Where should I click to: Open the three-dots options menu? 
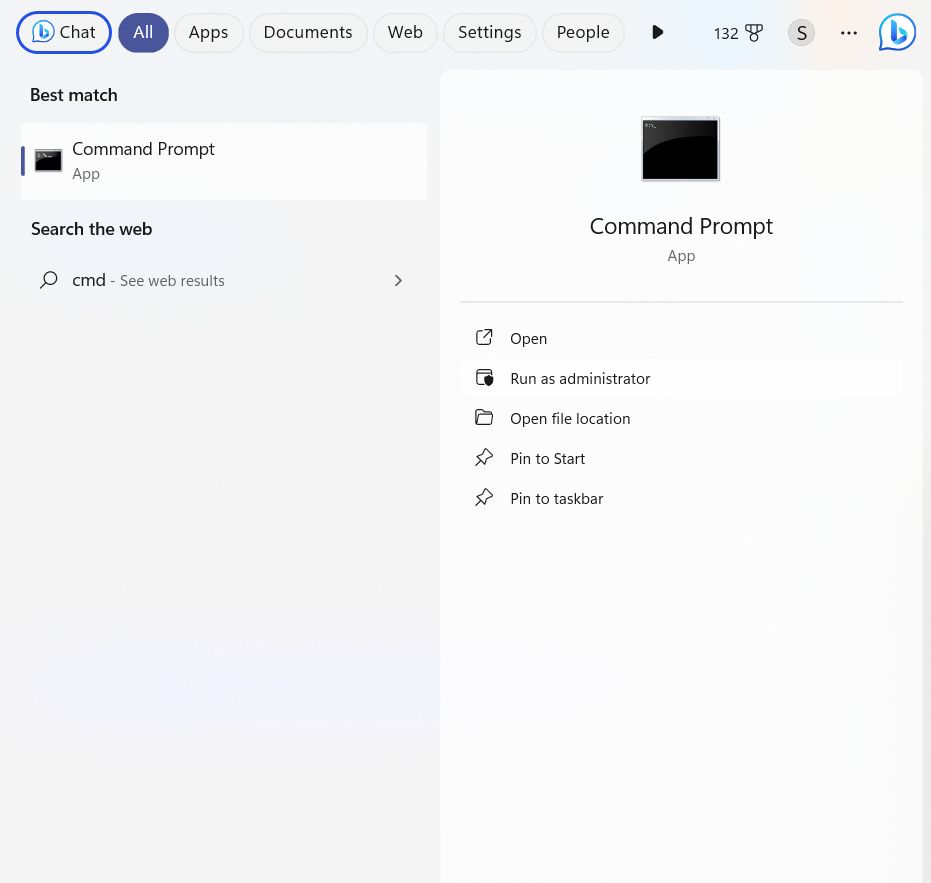849,33
